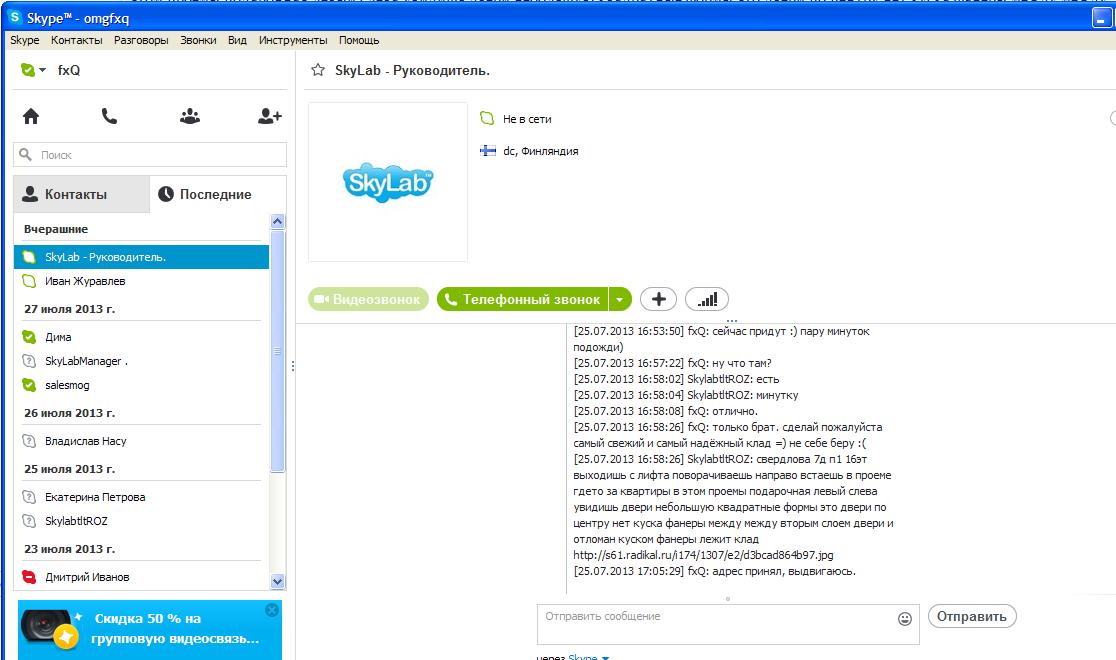Screen dimensions: 1116x660
Task: Click the search field Поиск
Action: coord(150,154)
